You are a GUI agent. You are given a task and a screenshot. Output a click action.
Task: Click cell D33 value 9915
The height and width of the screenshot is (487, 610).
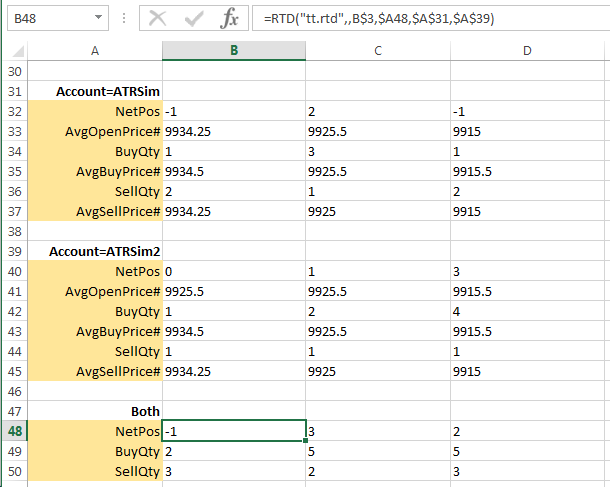pos(527,131)
